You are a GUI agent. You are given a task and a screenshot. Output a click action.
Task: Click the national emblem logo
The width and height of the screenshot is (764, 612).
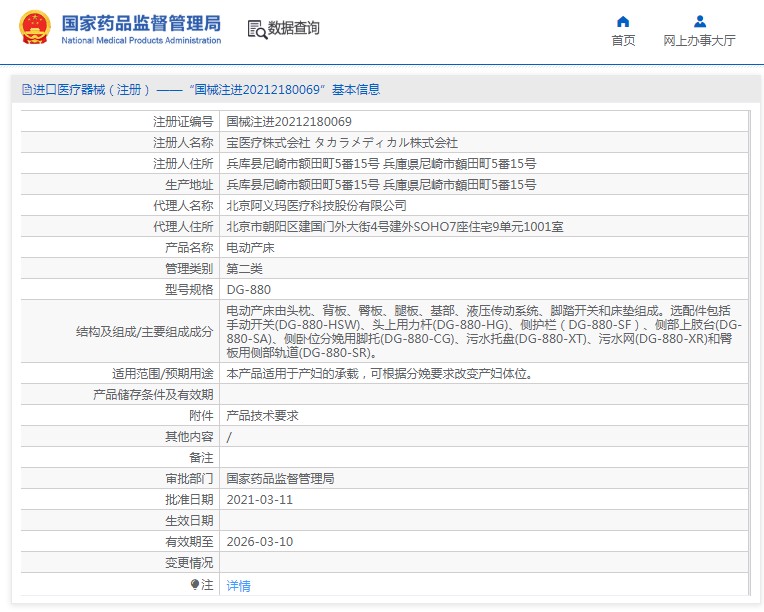[x=35, y=28]
